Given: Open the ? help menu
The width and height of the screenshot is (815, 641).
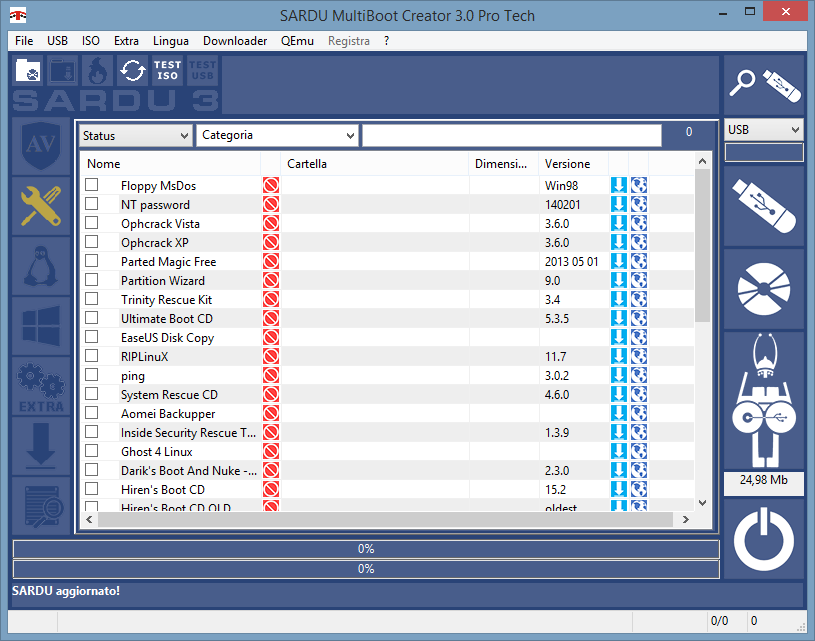Looking at the screenshot, I should click(387, 41).
